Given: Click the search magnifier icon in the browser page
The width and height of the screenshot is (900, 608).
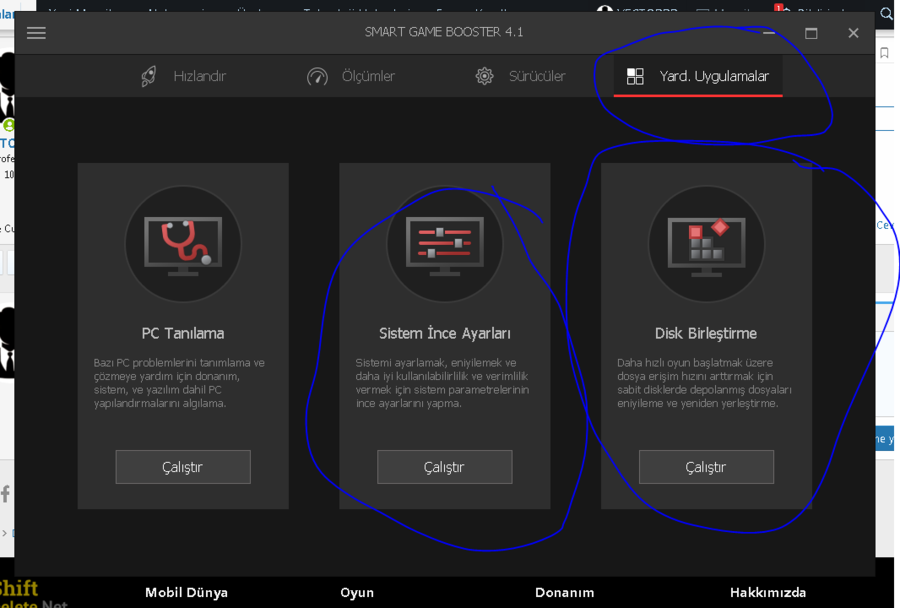Looking at the screenshot, I should pos(887,14).
